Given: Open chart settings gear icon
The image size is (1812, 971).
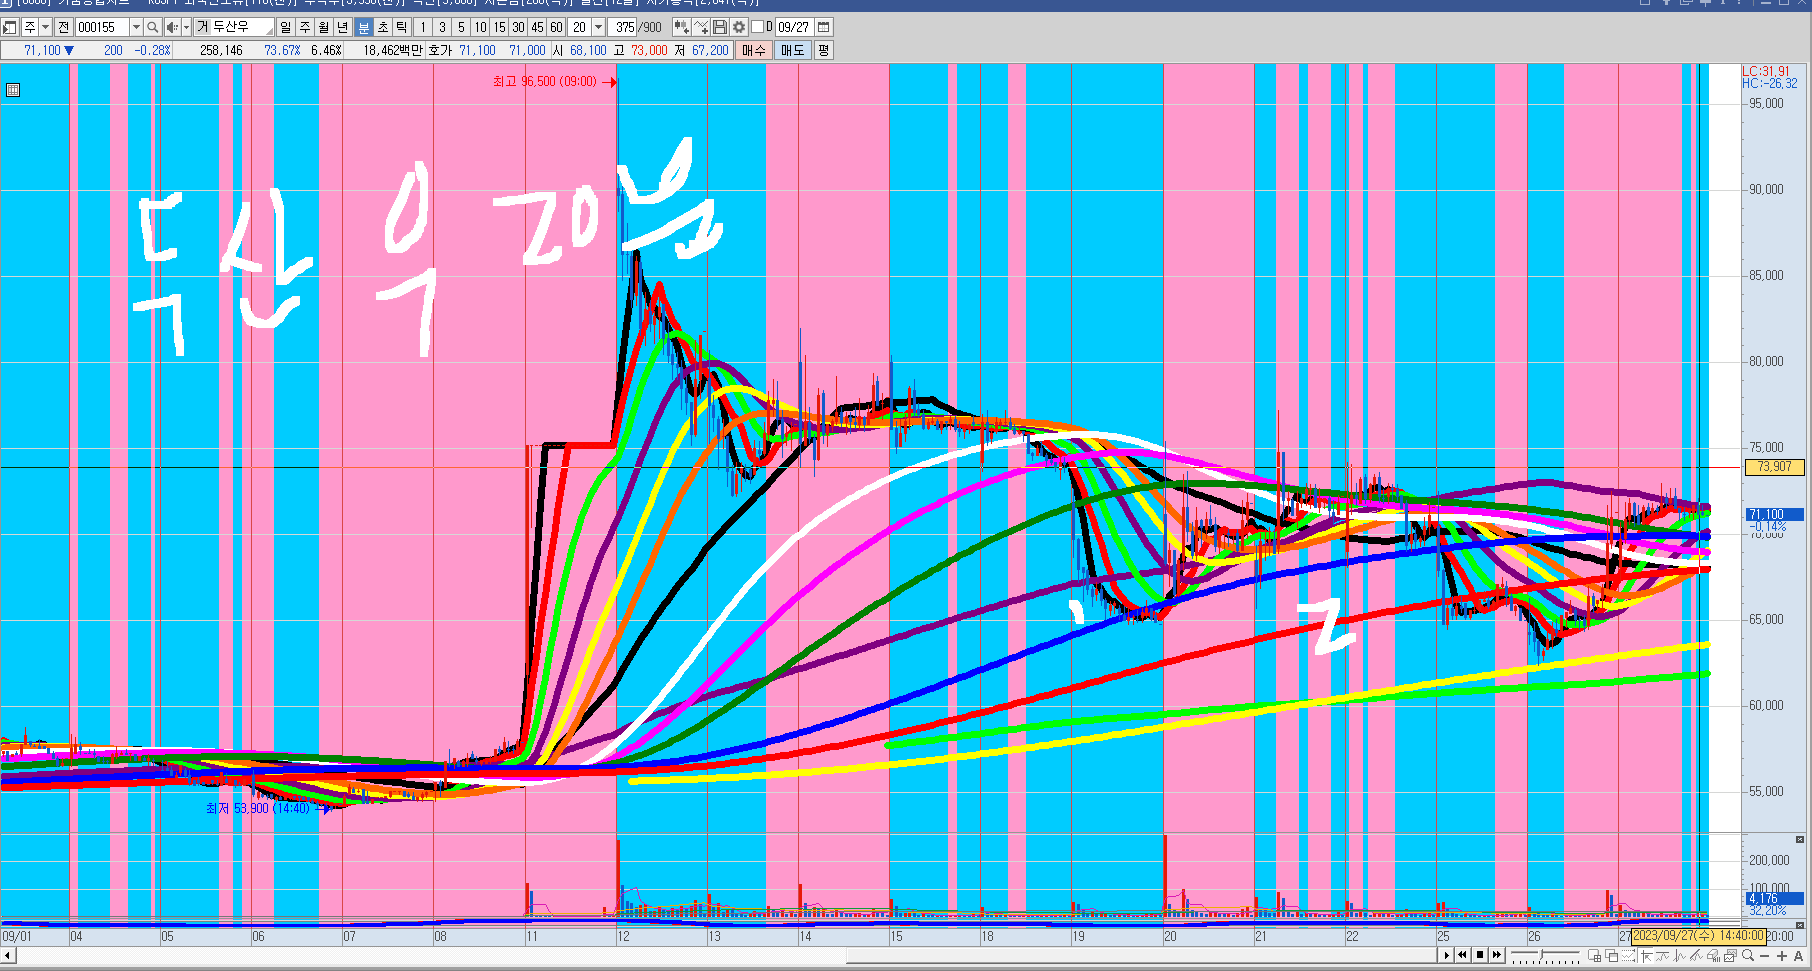Looking at the screenshot, I should click(739, 27).
